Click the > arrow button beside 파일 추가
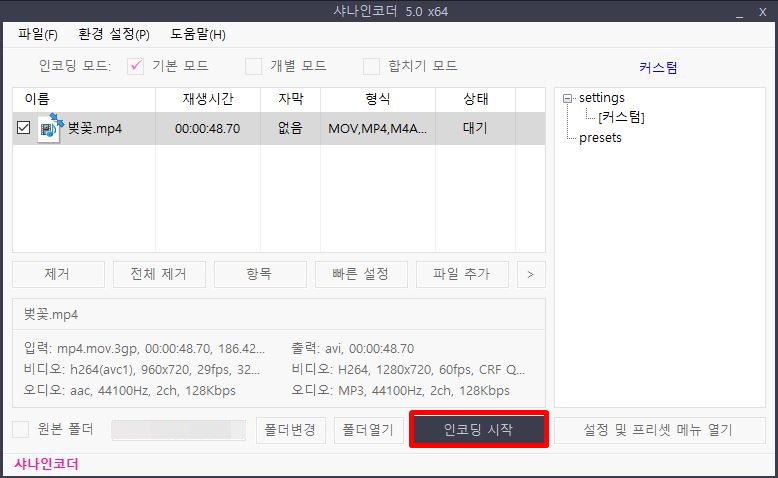Image resolution: width=778 pixels, height=478 pixels. (x=531, y=274)
